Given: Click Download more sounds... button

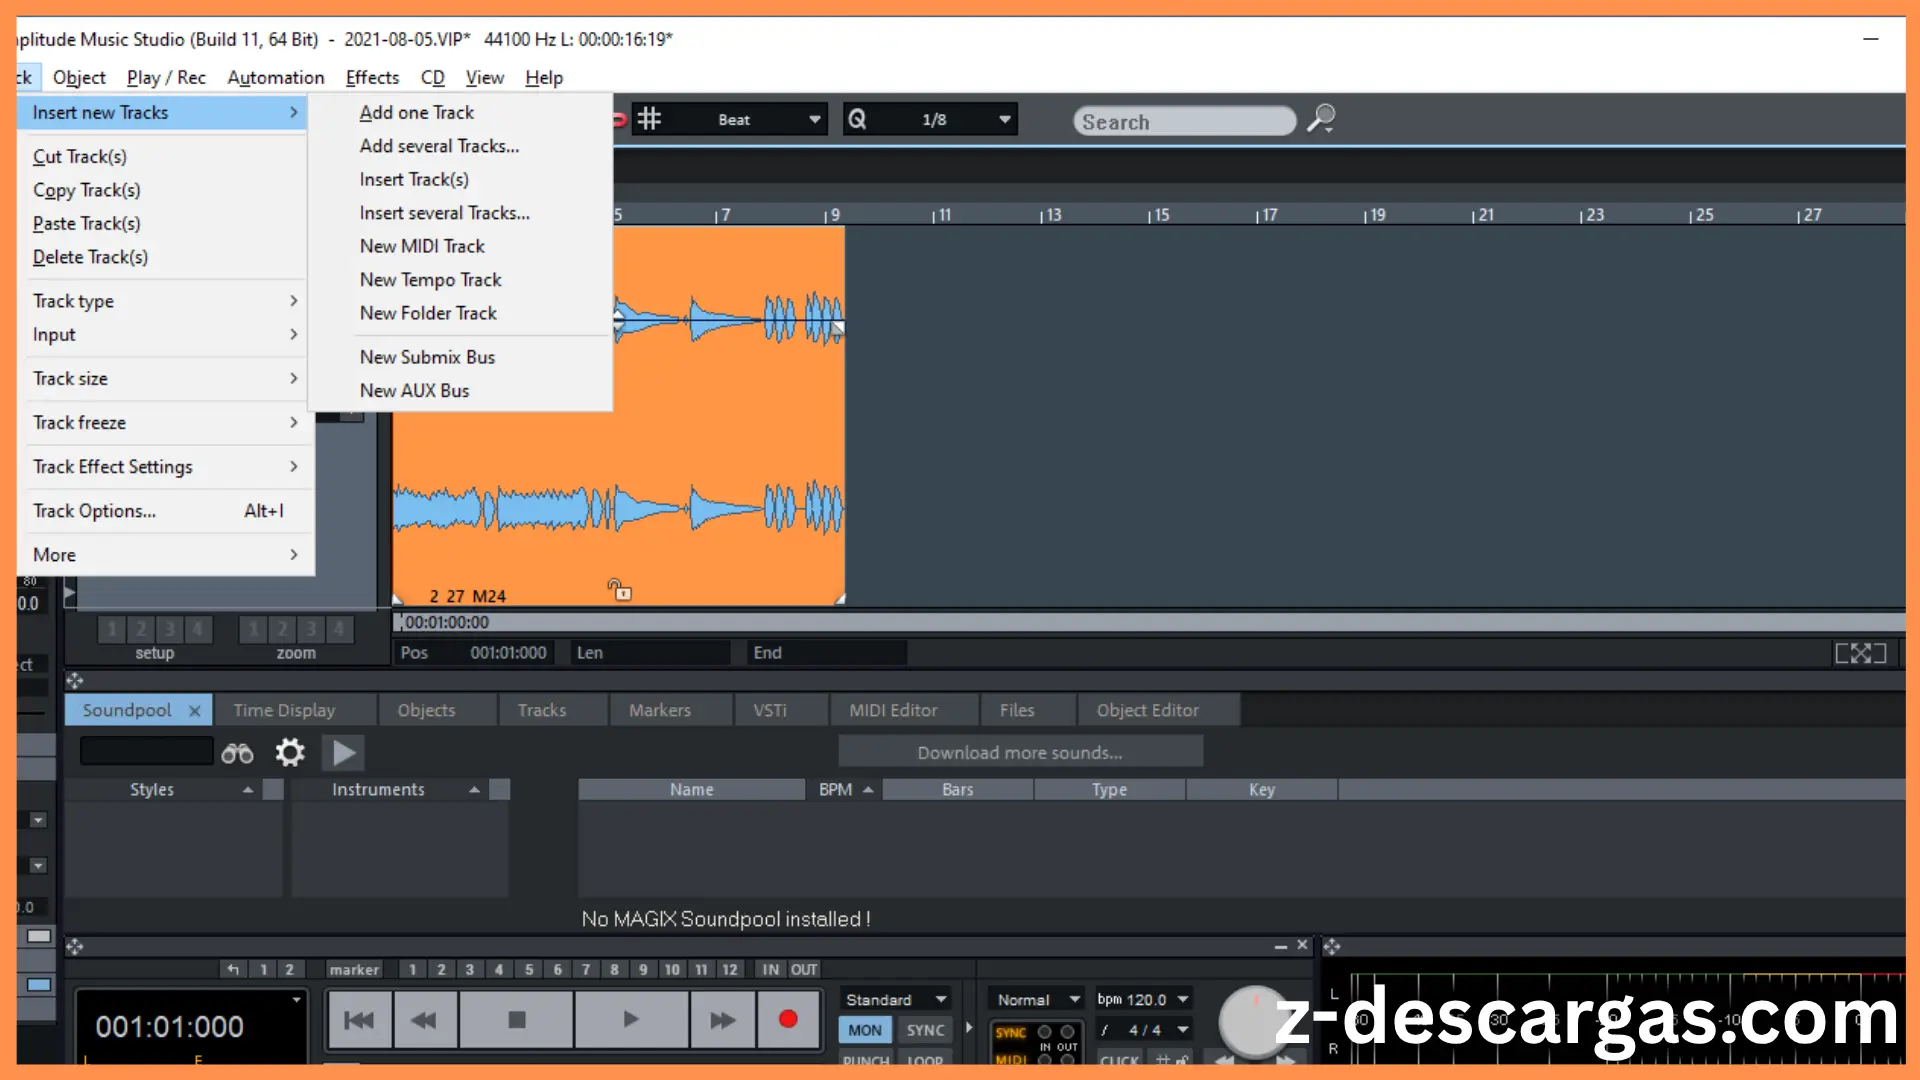Looking at the screenshot, I should coord(1020,753).
